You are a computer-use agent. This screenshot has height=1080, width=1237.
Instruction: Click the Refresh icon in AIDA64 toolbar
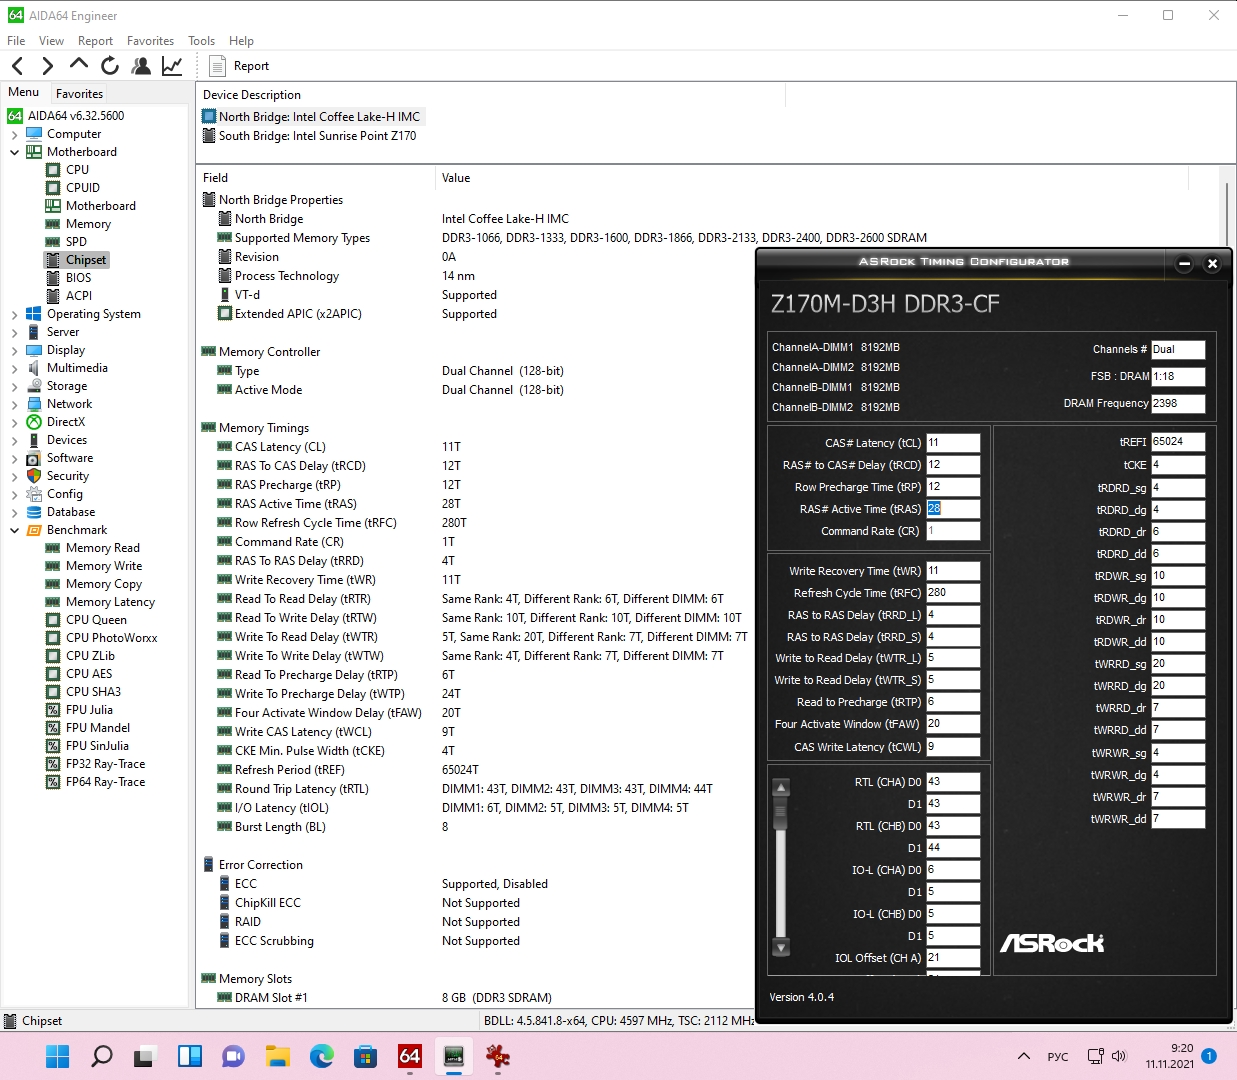pyautogui.click(x=110, y=66)
